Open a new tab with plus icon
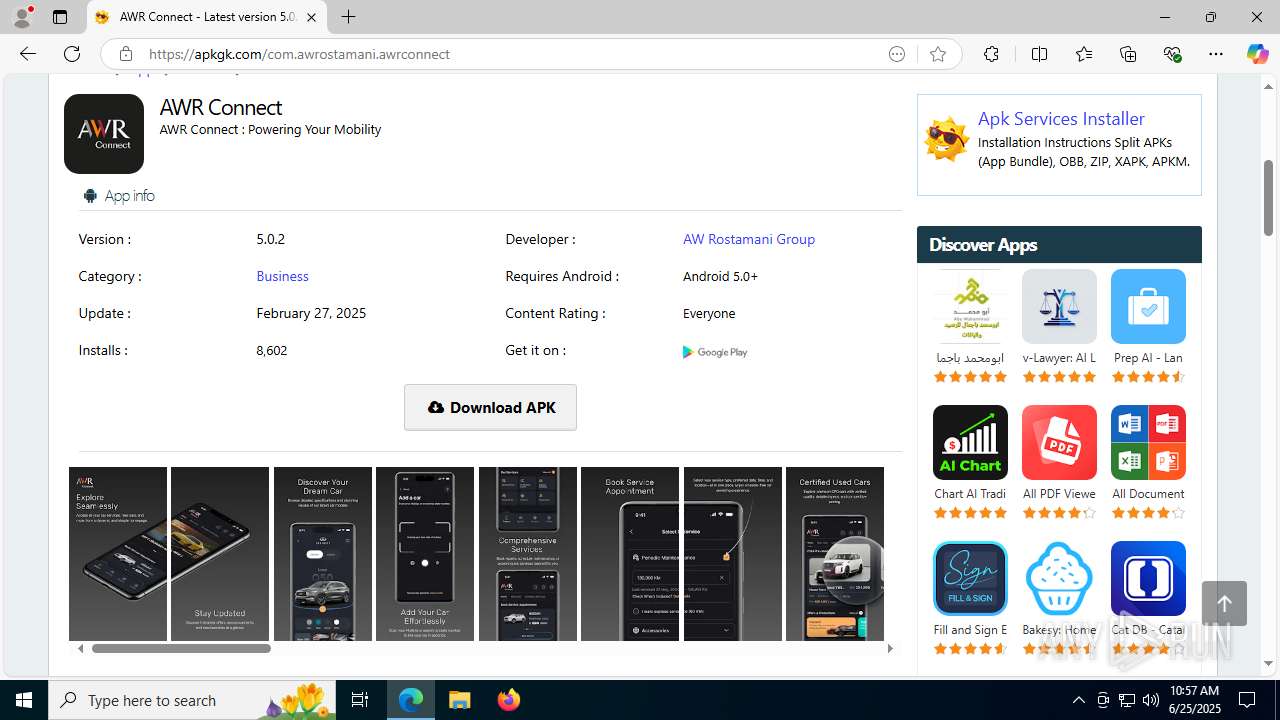The width and height of the screenshot is (1280, 720). pyautogui.click(x=348, y=17)
